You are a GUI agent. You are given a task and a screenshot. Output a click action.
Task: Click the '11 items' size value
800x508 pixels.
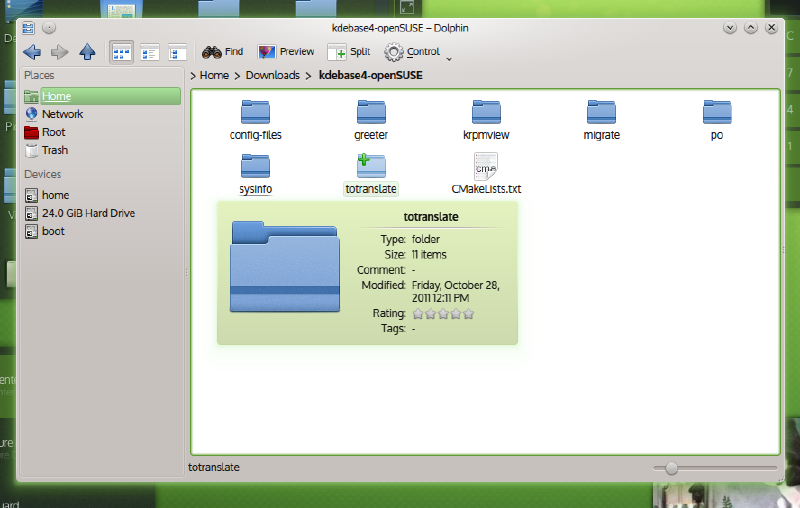pyautogui.click(x=429, y=255)
